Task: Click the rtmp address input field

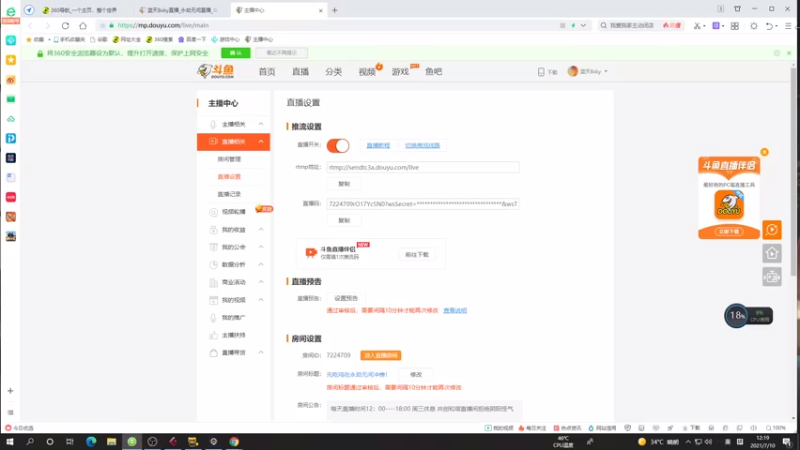Action: pos(422,167)
